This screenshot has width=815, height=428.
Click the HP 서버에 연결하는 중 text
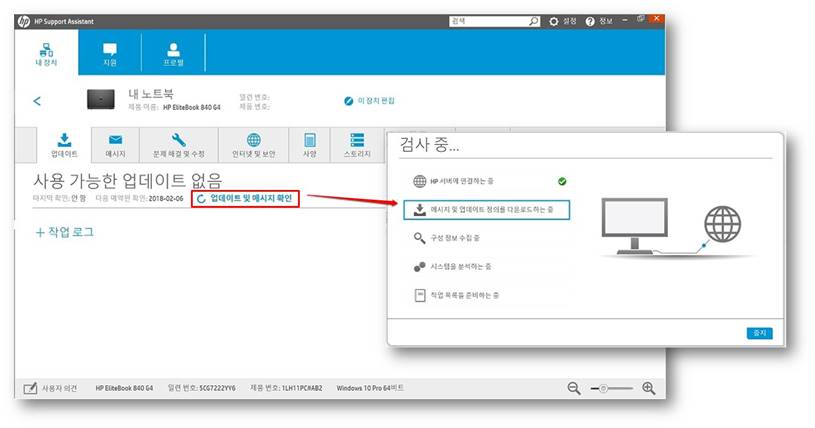coord(462,181)
